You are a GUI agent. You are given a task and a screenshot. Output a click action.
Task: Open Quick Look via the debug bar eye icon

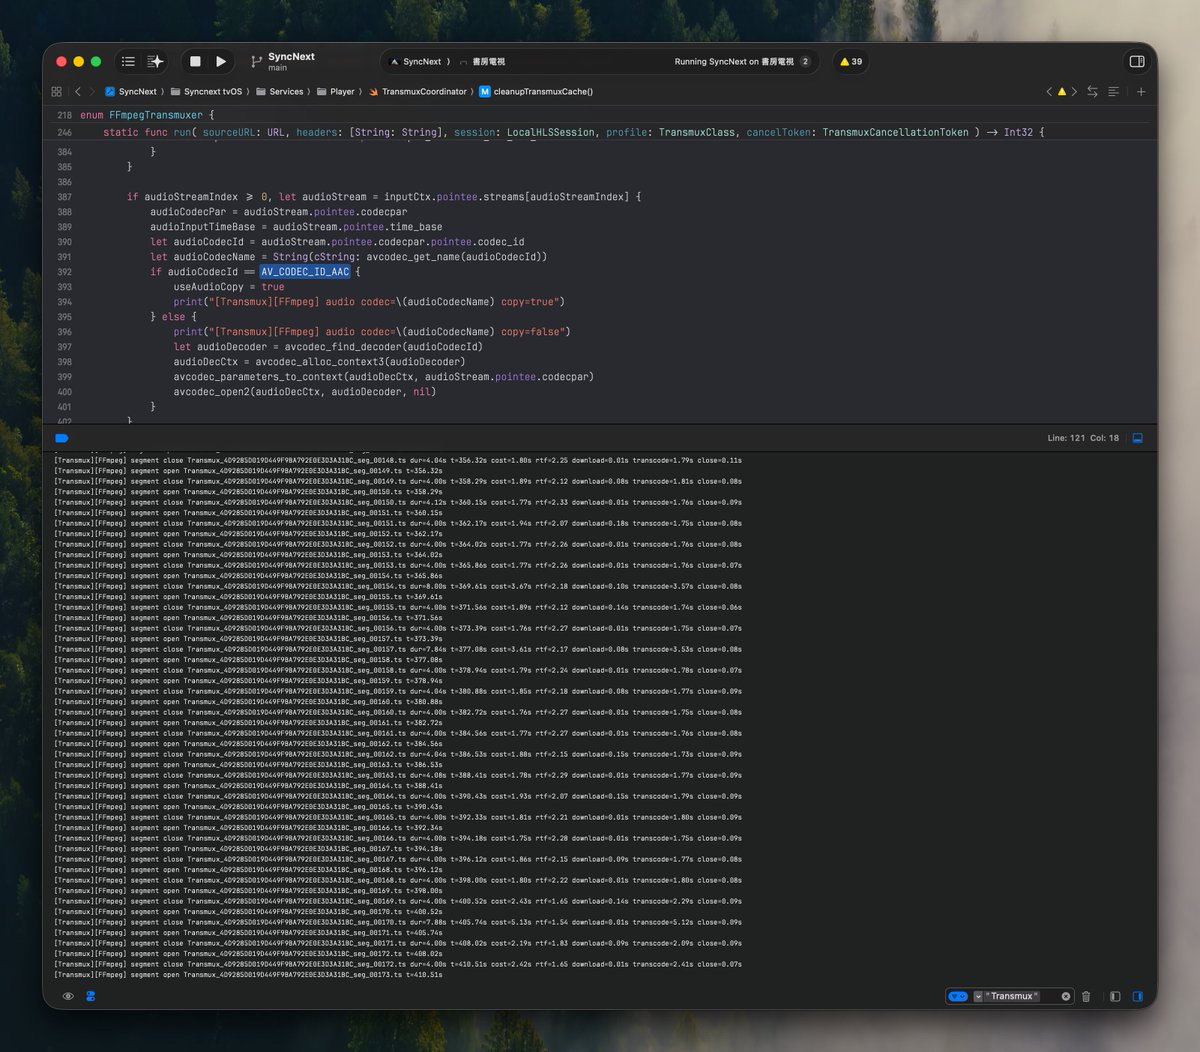pos(68,996)
